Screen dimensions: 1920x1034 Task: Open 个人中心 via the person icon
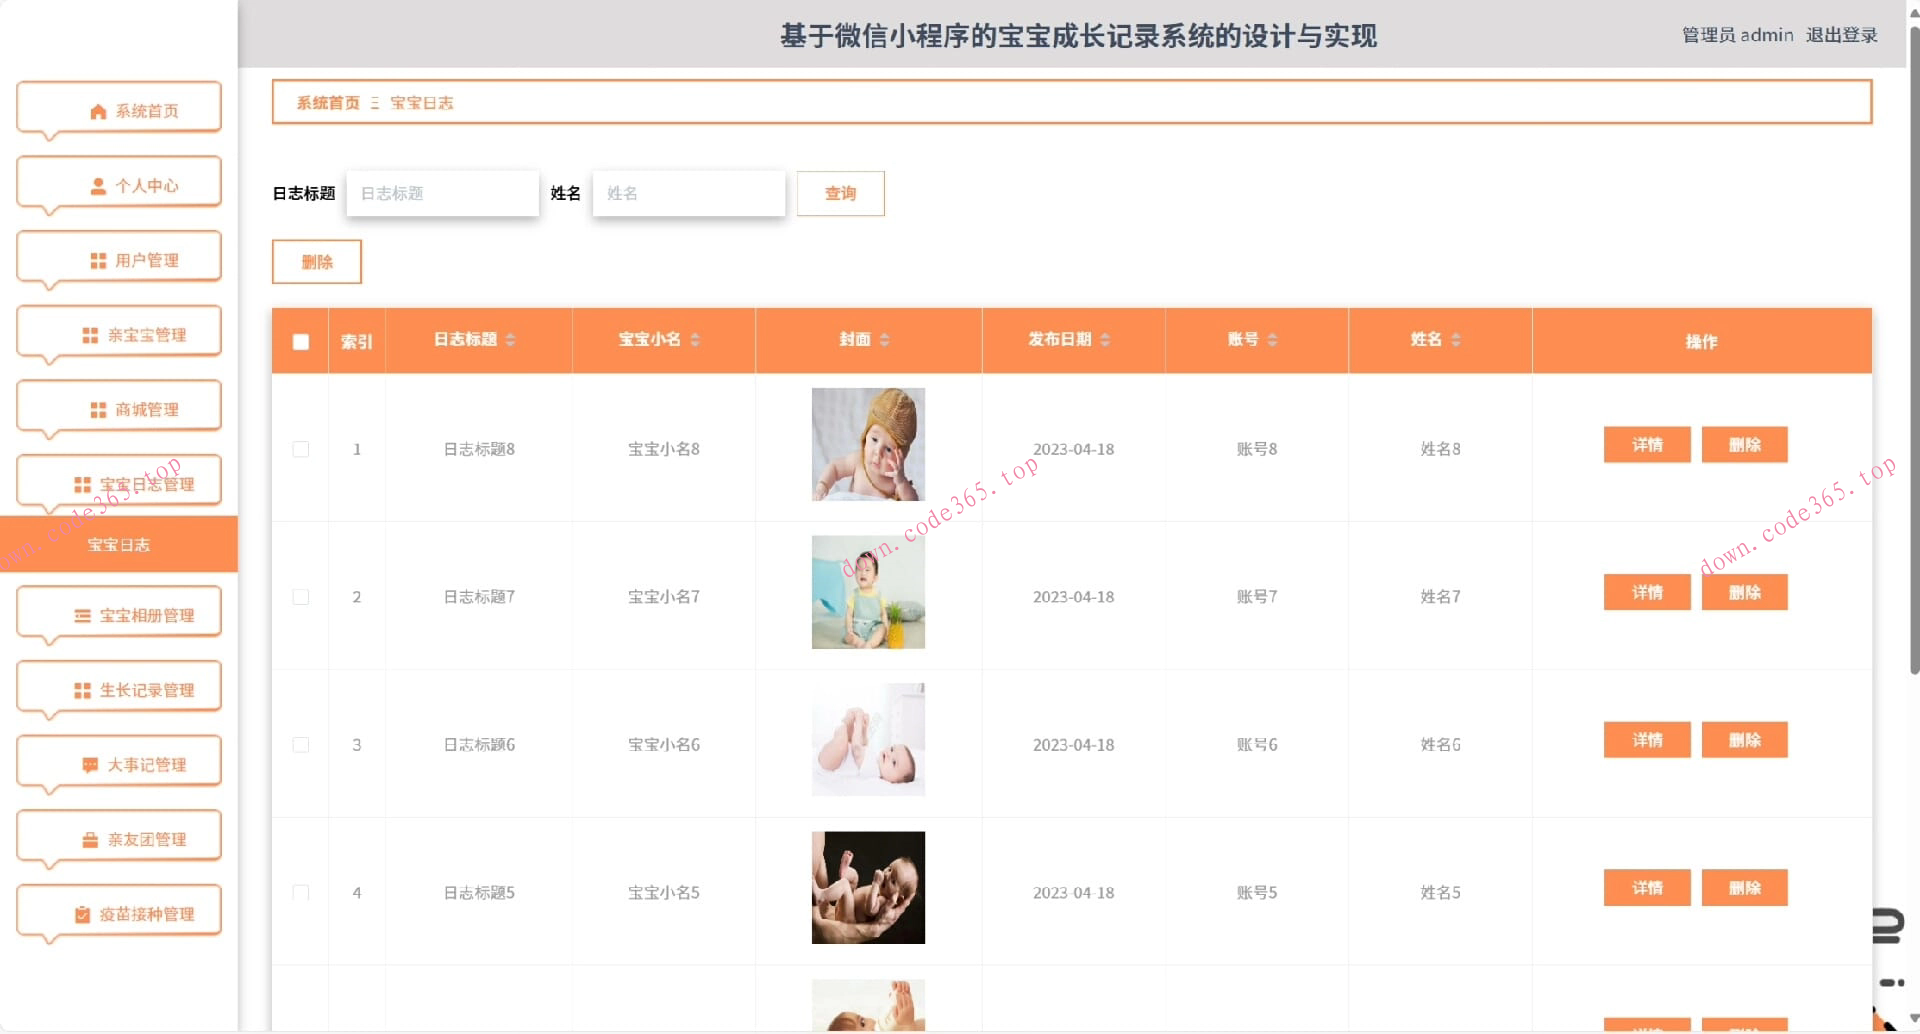tap(97, 184)
